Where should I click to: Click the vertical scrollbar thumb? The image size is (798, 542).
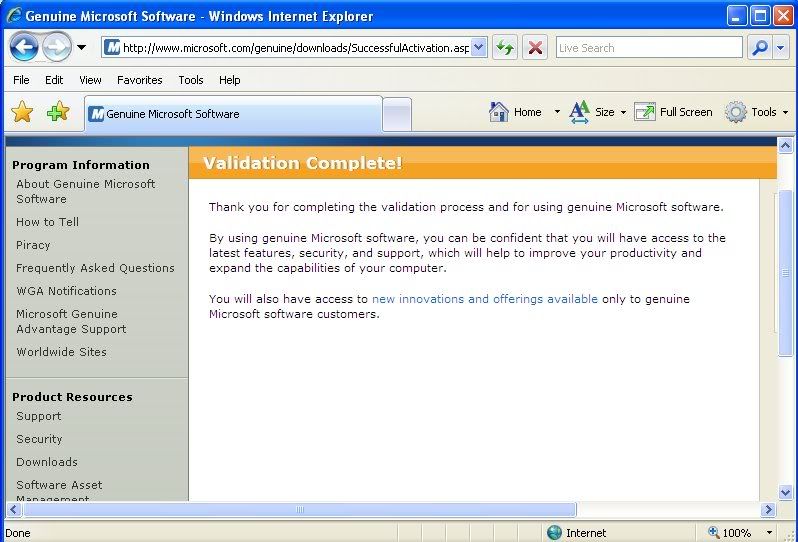[785, 273]
